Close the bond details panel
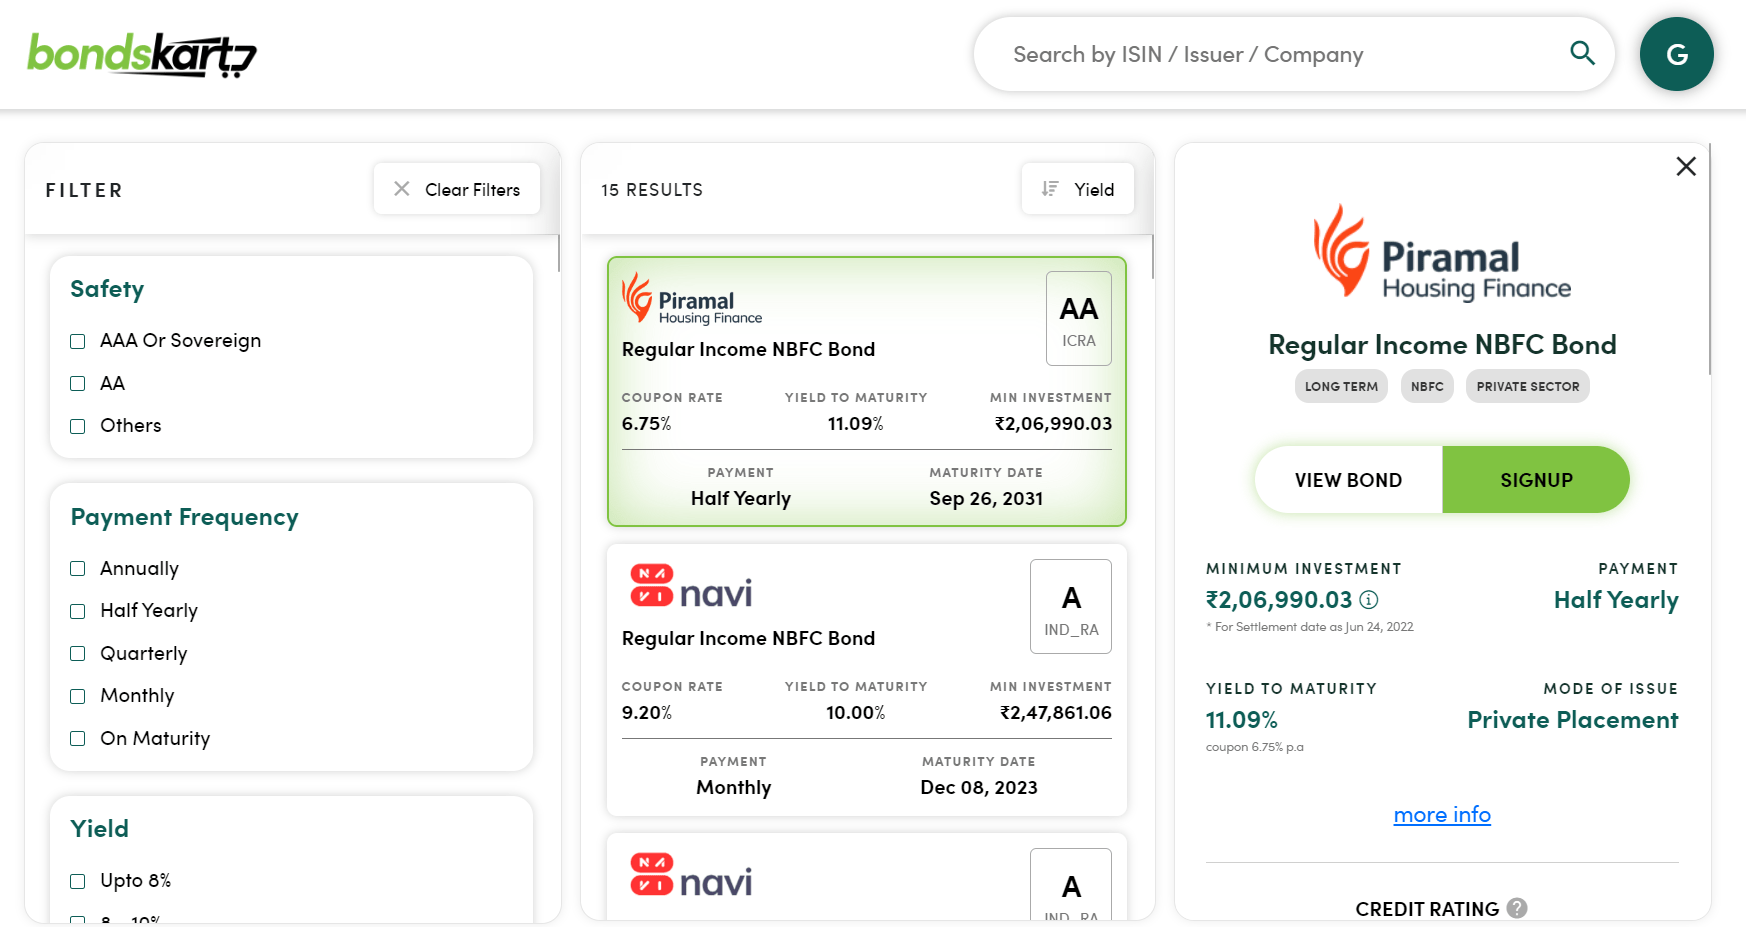 click(1686, 167)
